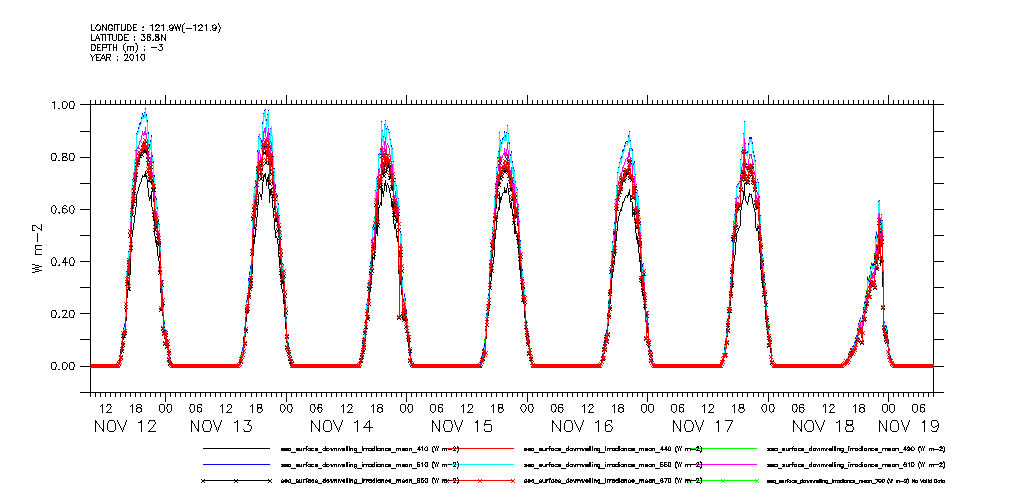
Task: Click the black line sample for mean_410
Action: click(x=236, y=447)
